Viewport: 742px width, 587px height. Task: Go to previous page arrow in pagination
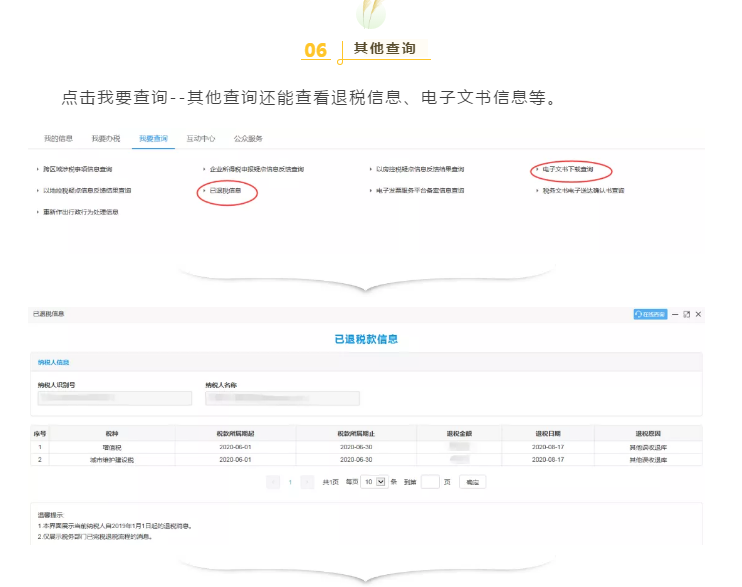click(273, 482)
